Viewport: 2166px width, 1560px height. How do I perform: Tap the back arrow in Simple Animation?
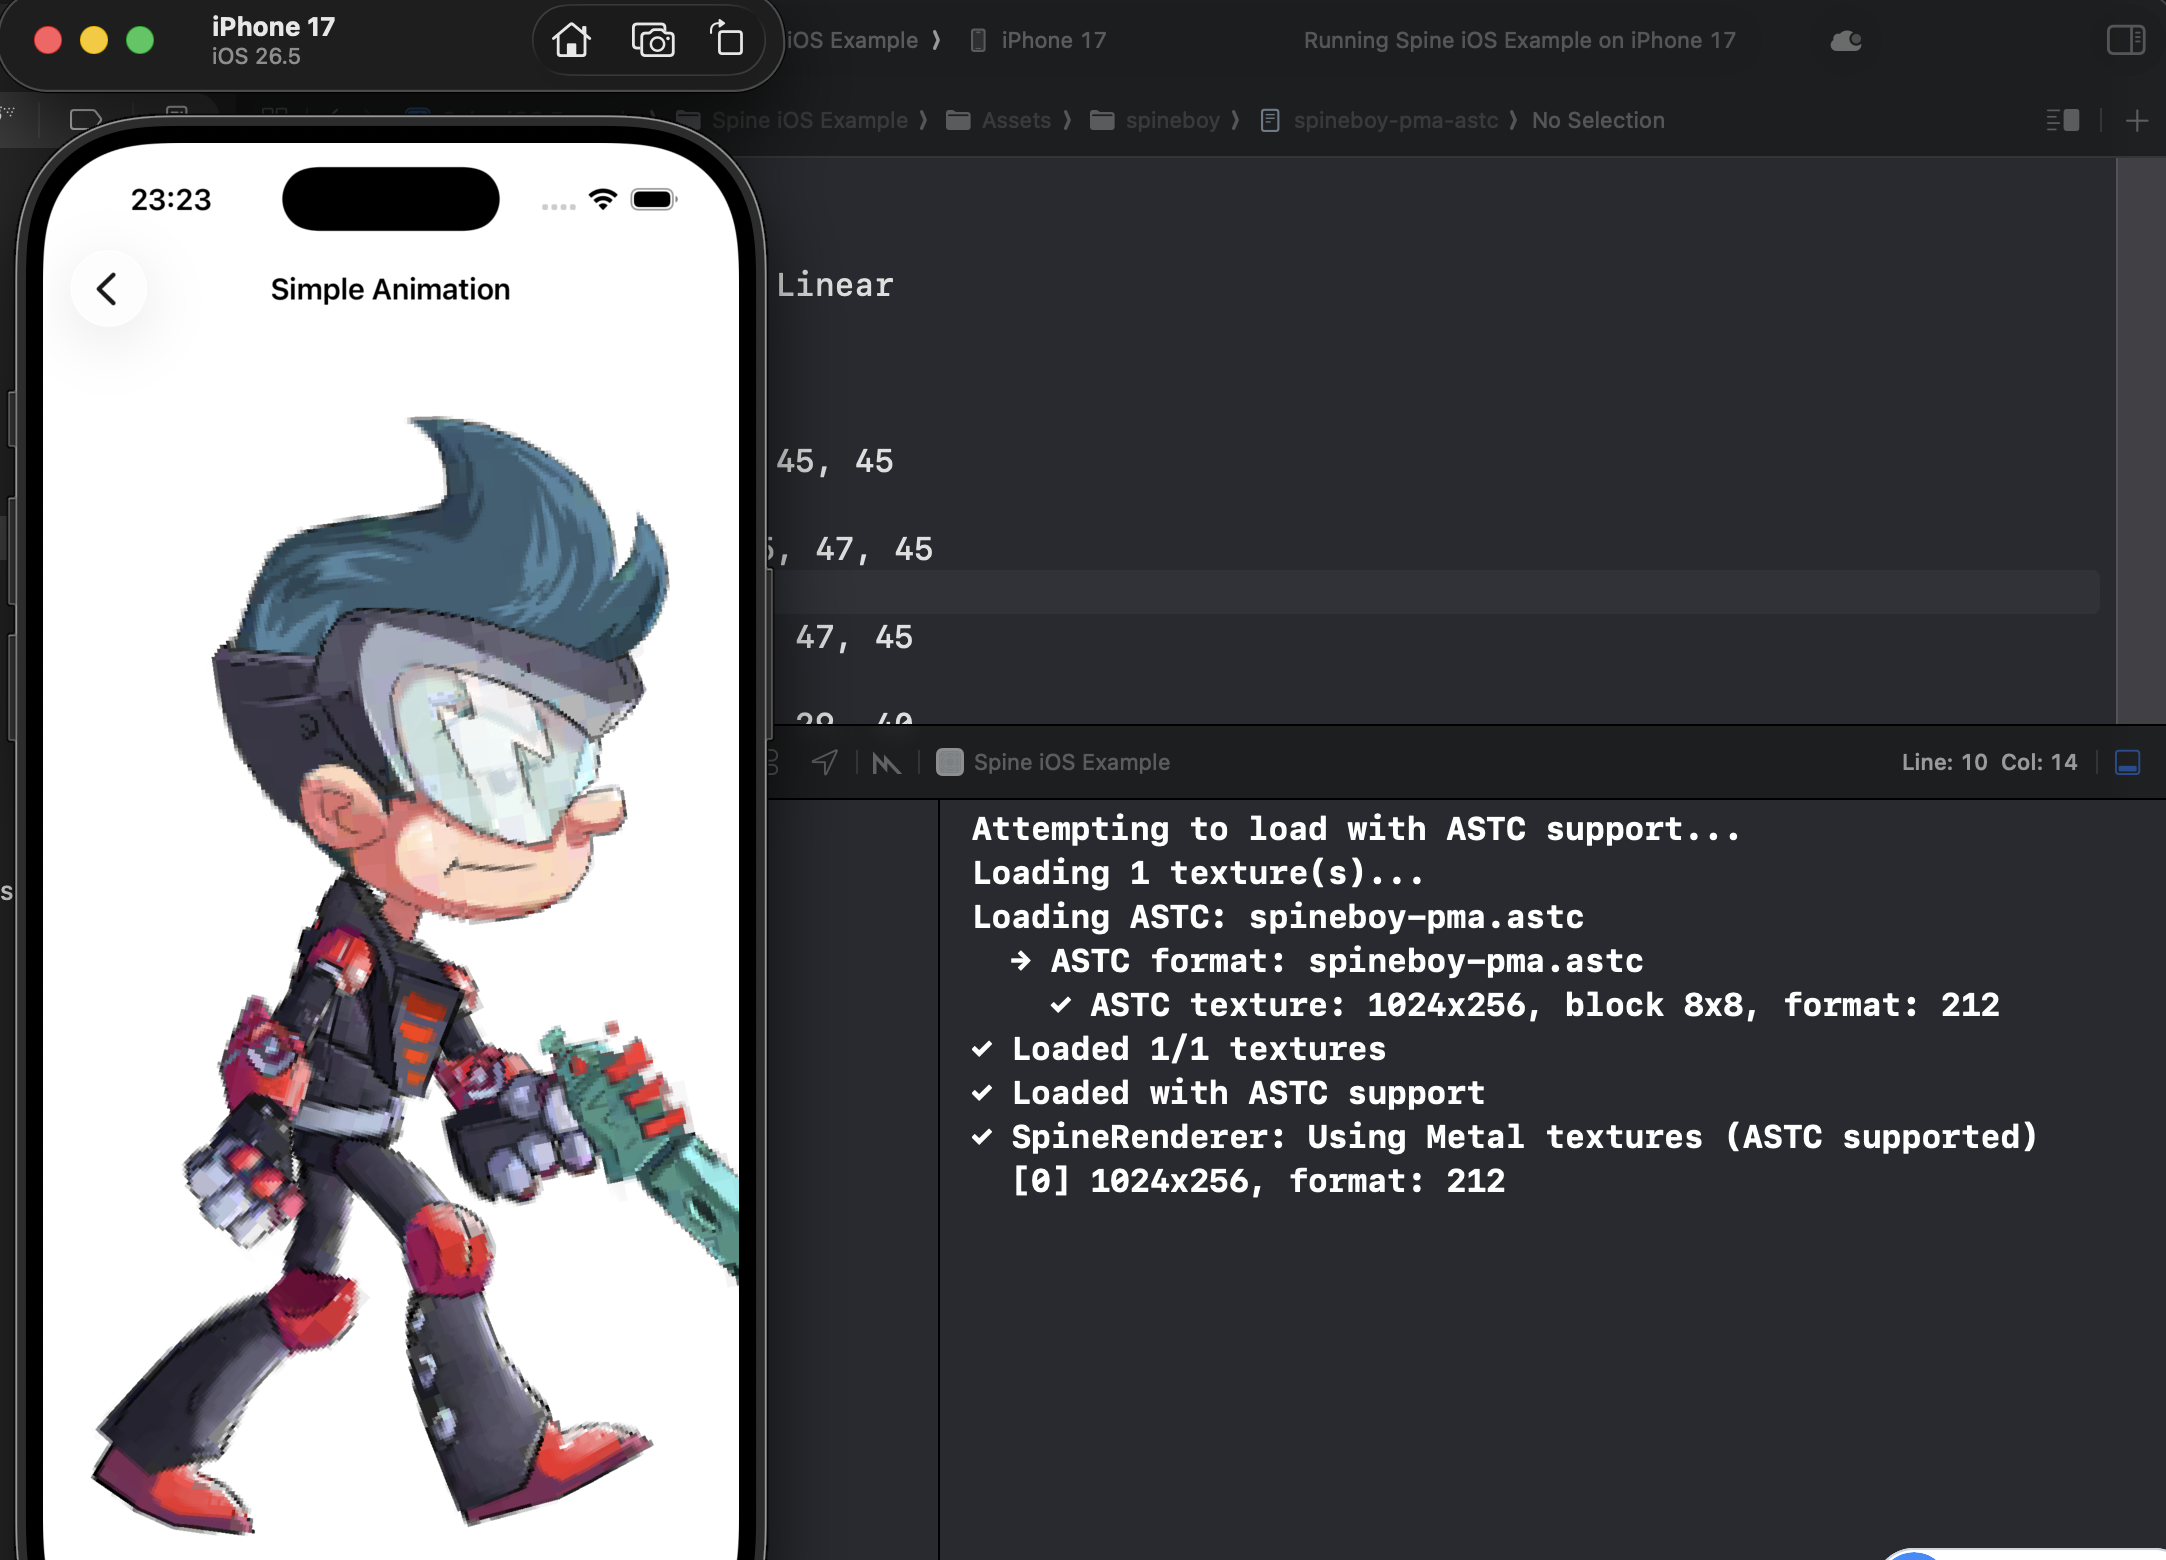(108, 289)
